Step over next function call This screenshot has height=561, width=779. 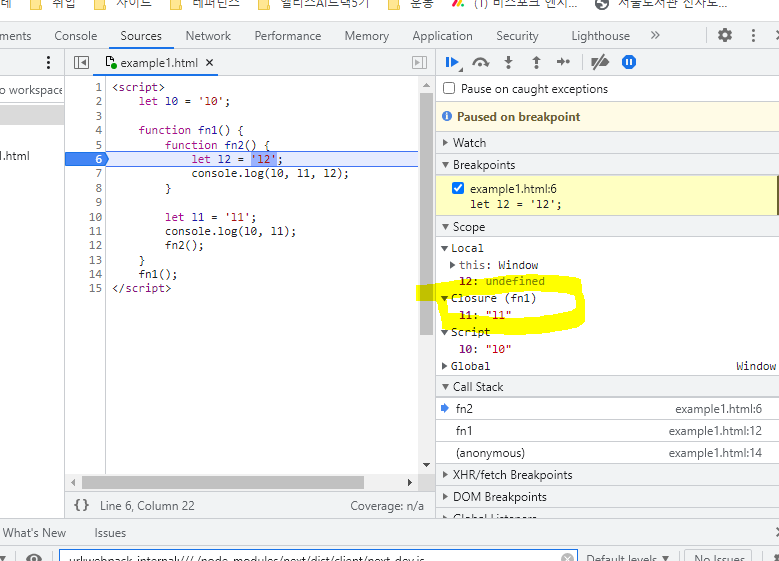pos(480,62)
